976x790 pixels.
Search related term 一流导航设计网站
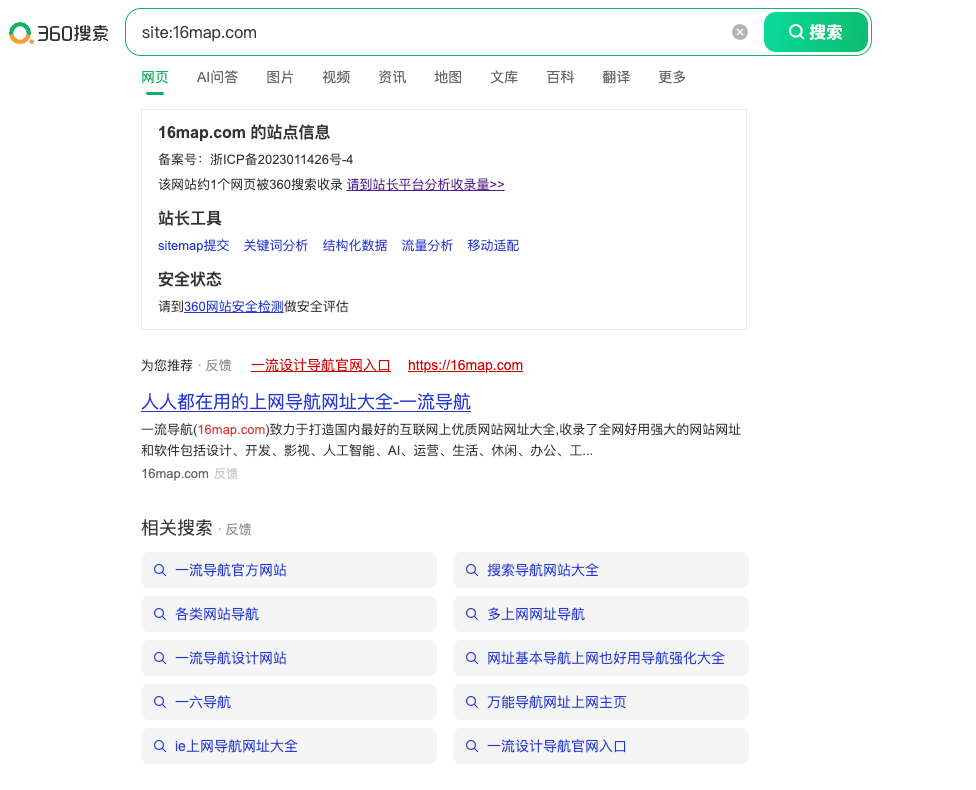289,658
